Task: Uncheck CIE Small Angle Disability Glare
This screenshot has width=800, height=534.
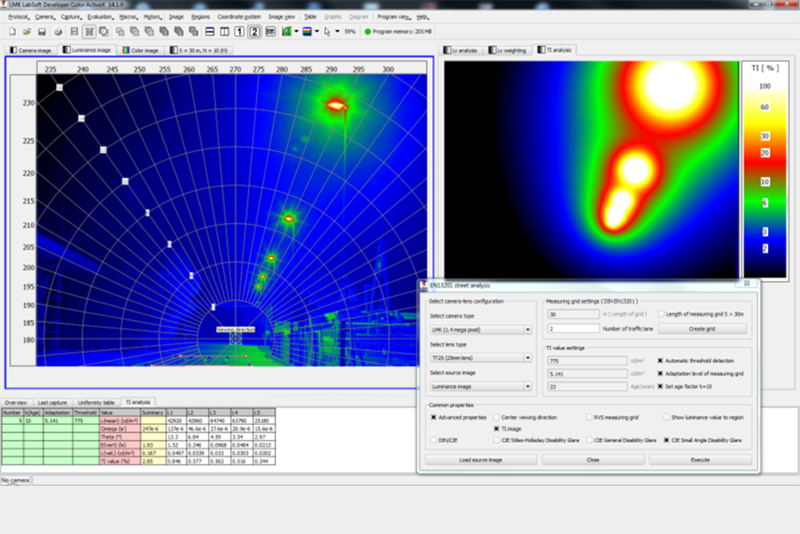Action: pos(666,440)
